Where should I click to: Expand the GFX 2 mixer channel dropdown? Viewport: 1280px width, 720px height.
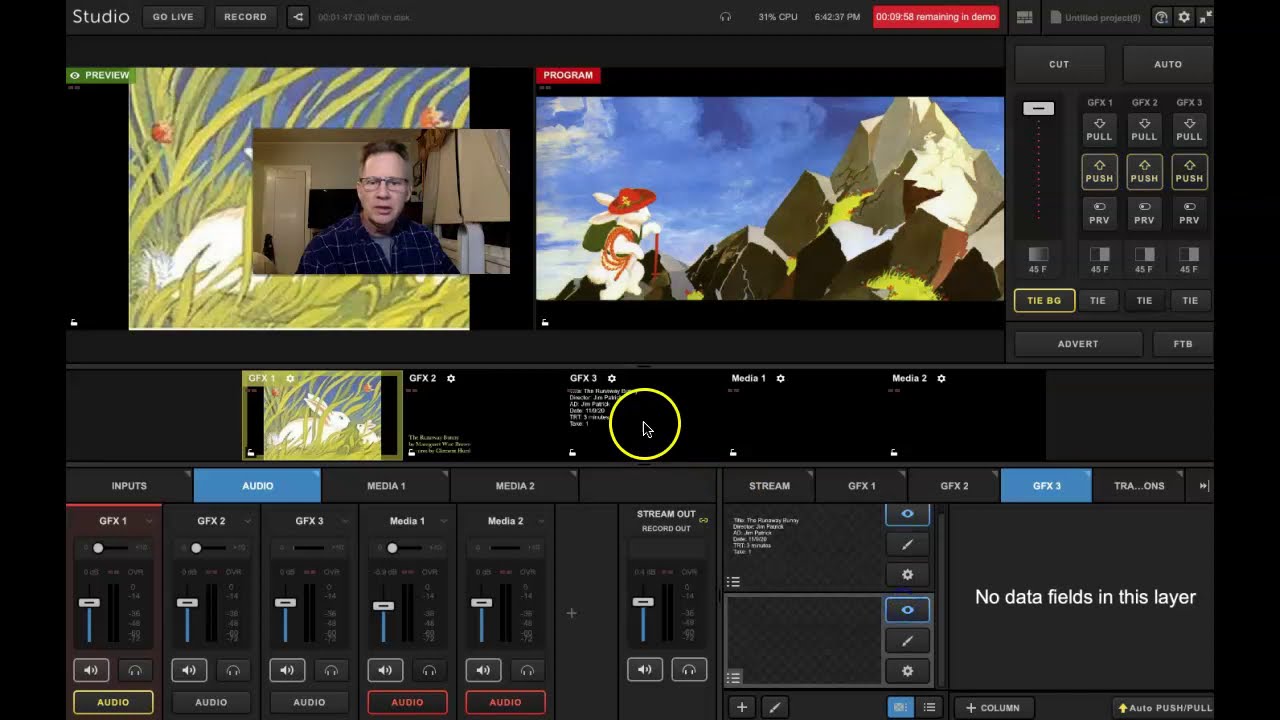(x=248, y=521)
